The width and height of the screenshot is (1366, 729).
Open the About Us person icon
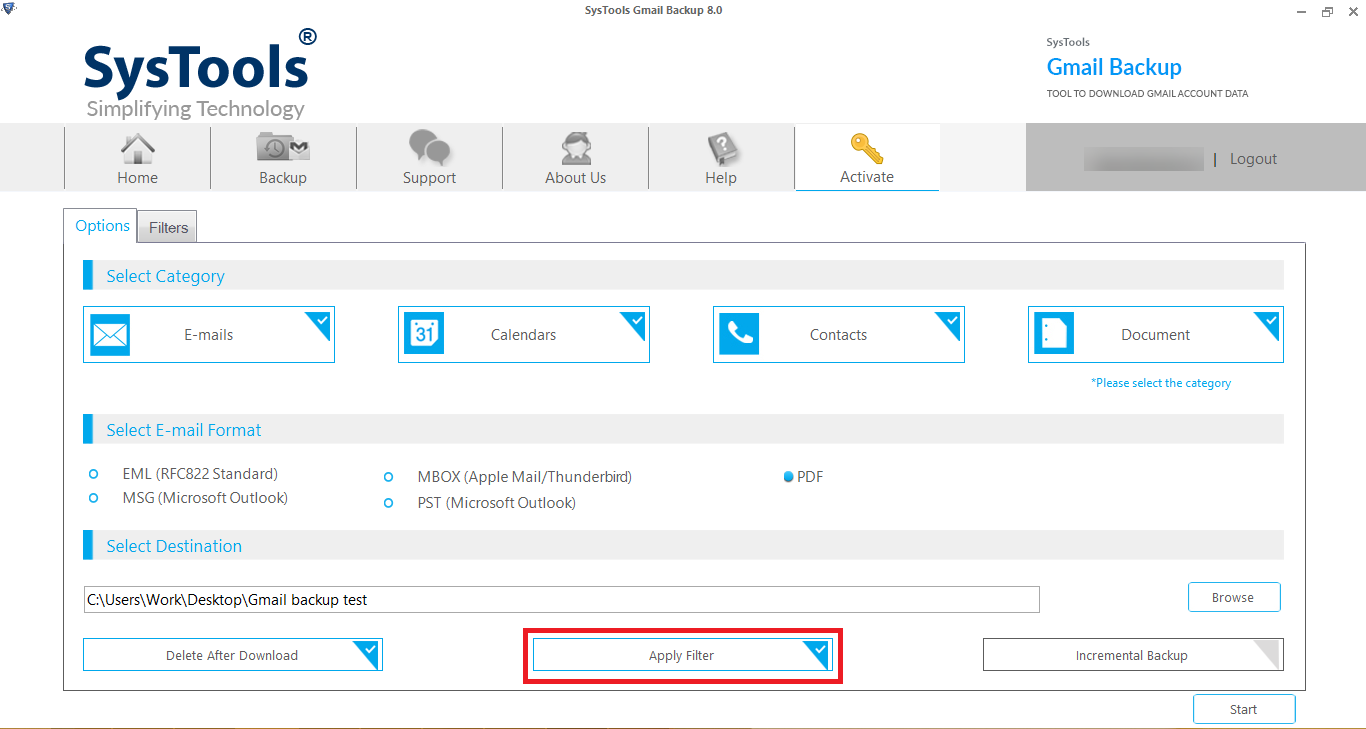pyautogui.click(x=576, y=148)
